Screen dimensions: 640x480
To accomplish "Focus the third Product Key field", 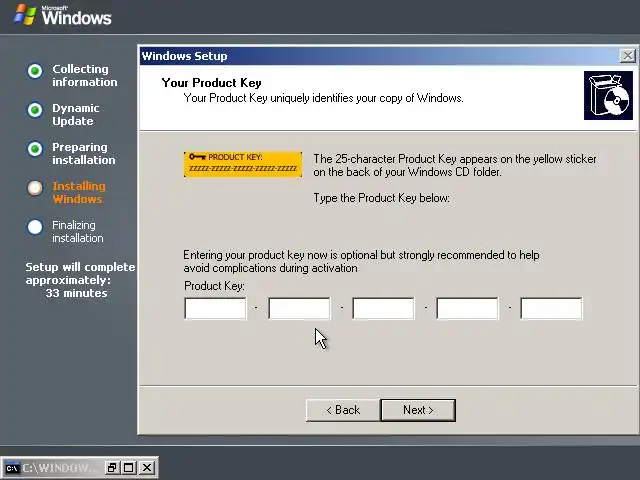I will tap(383, 308).
